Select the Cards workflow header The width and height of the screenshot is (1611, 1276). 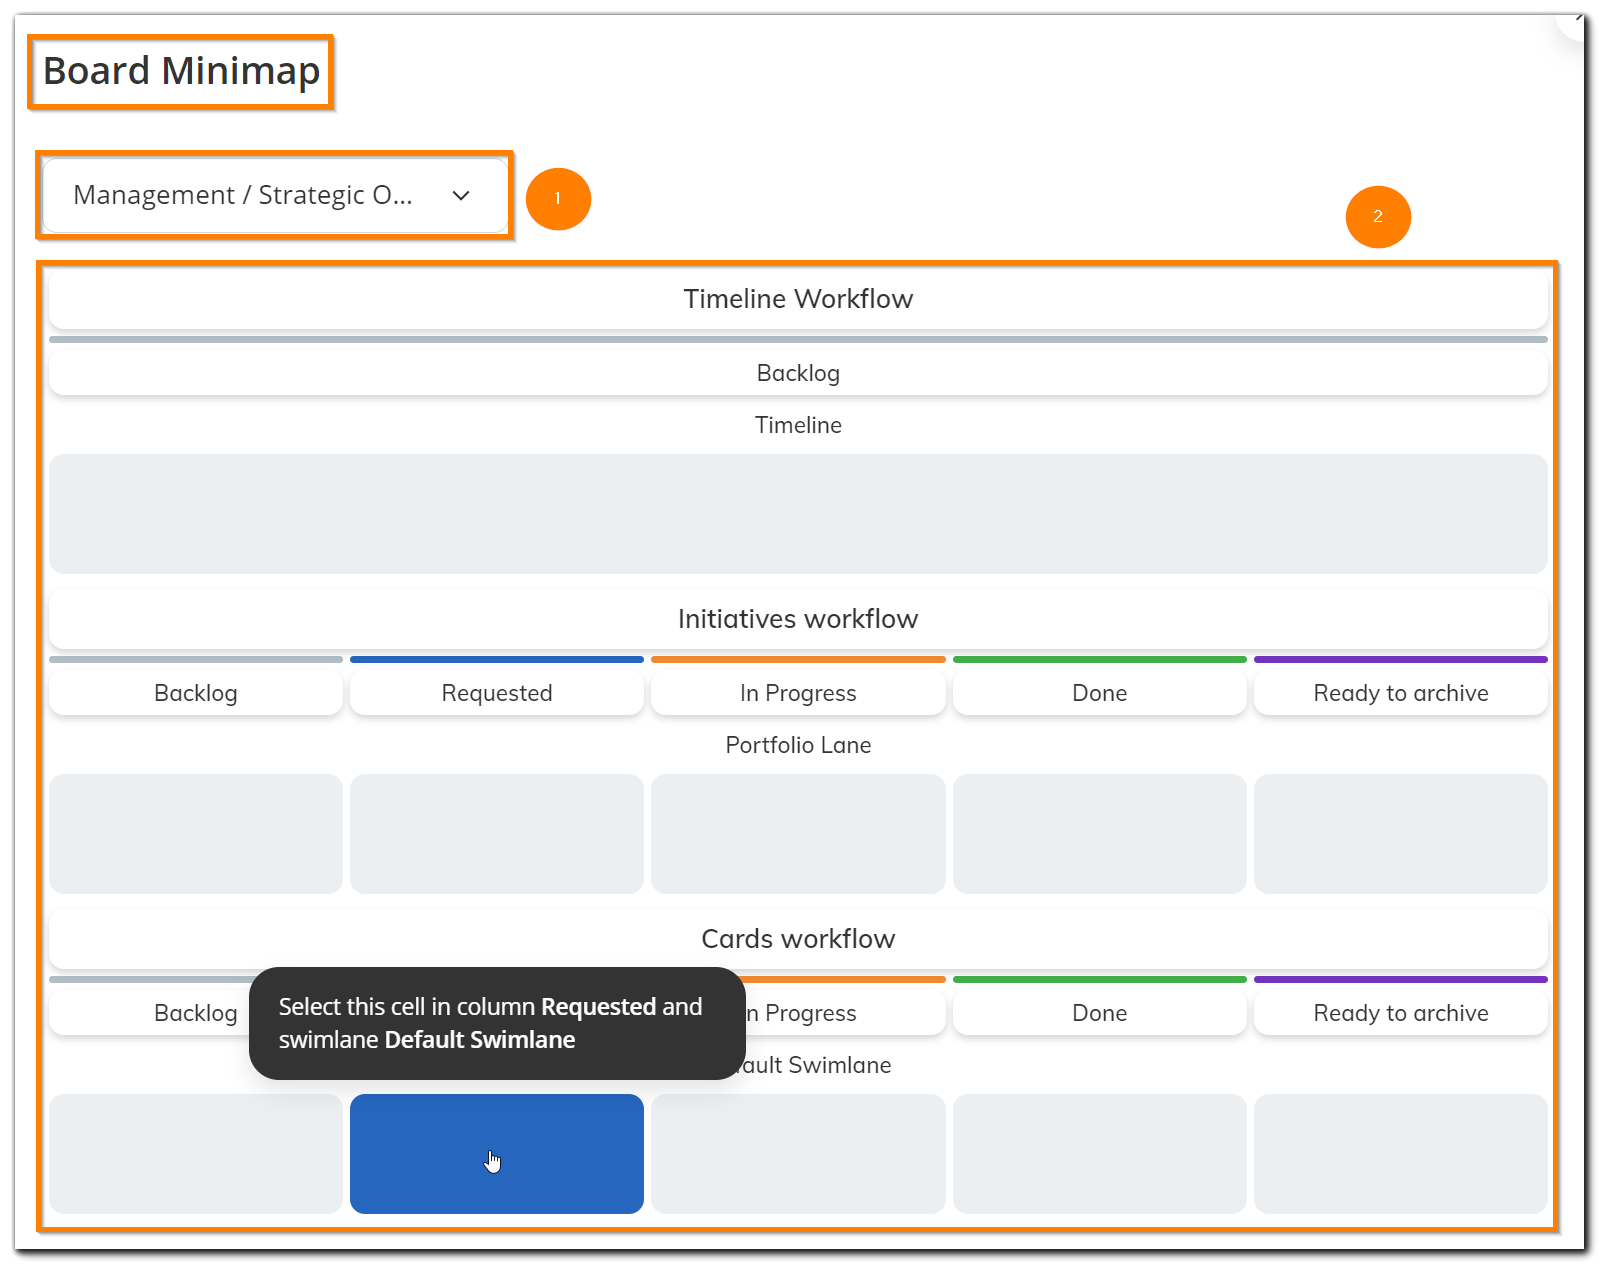(797, 939)
